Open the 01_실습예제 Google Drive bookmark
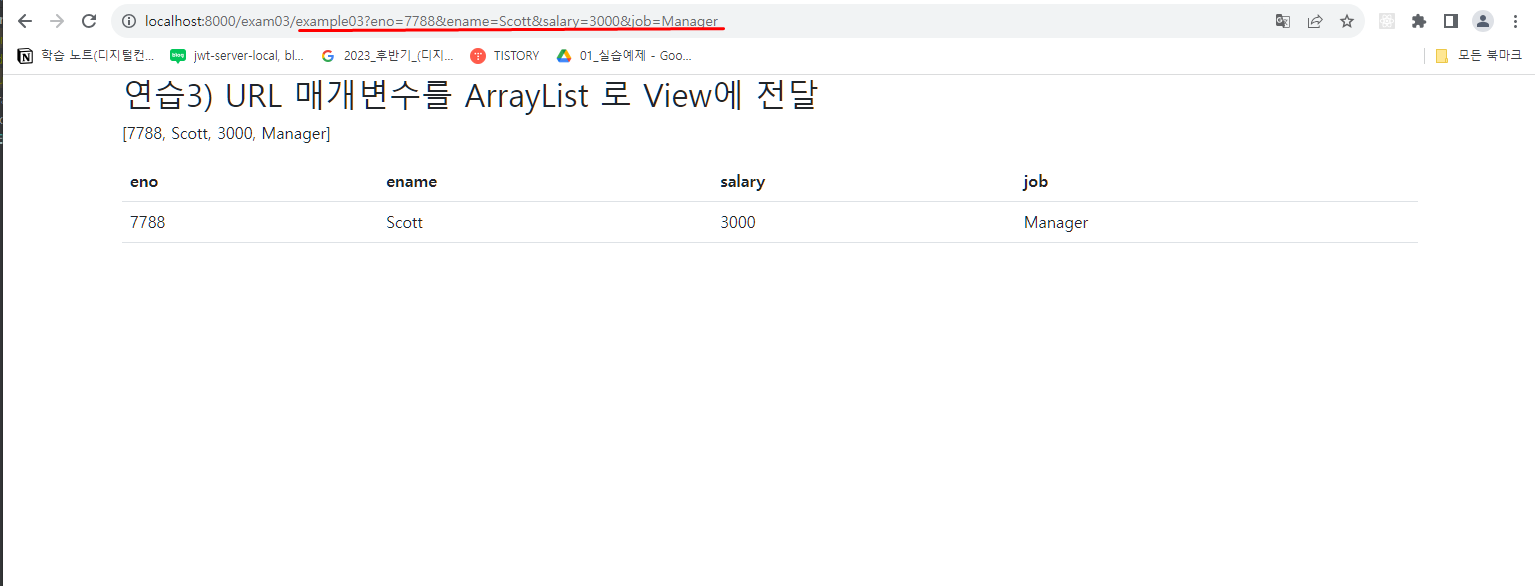The height and width of the screenshot is (586, 1535). point(624,56)
